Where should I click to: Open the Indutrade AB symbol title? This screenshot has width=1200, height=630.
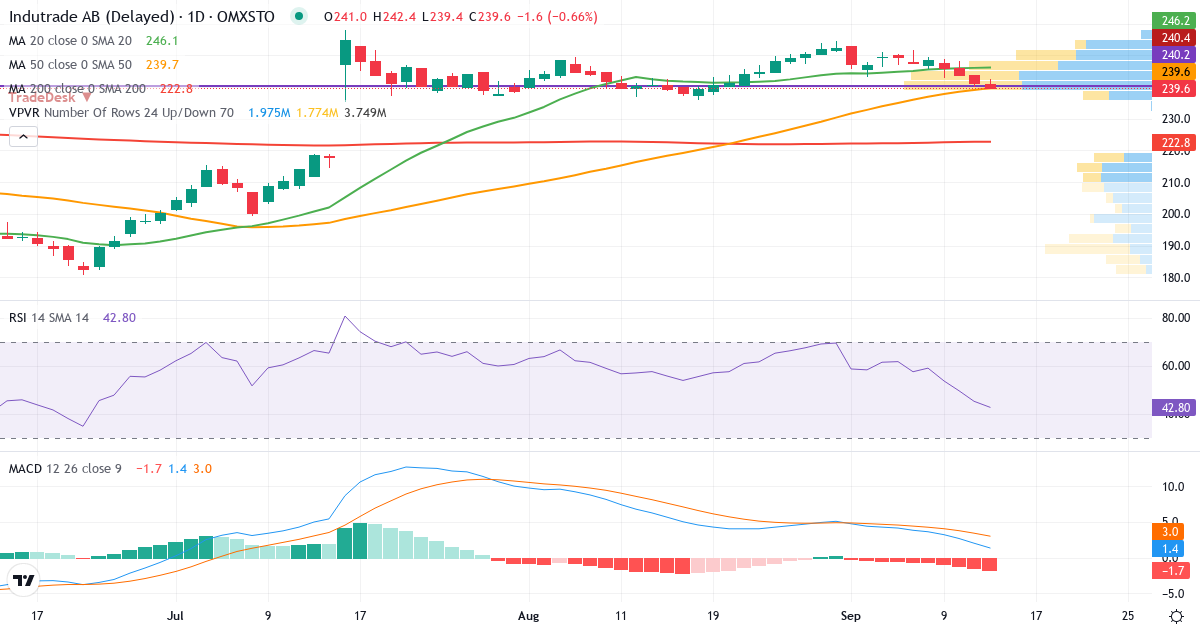[x=141, y=16]
